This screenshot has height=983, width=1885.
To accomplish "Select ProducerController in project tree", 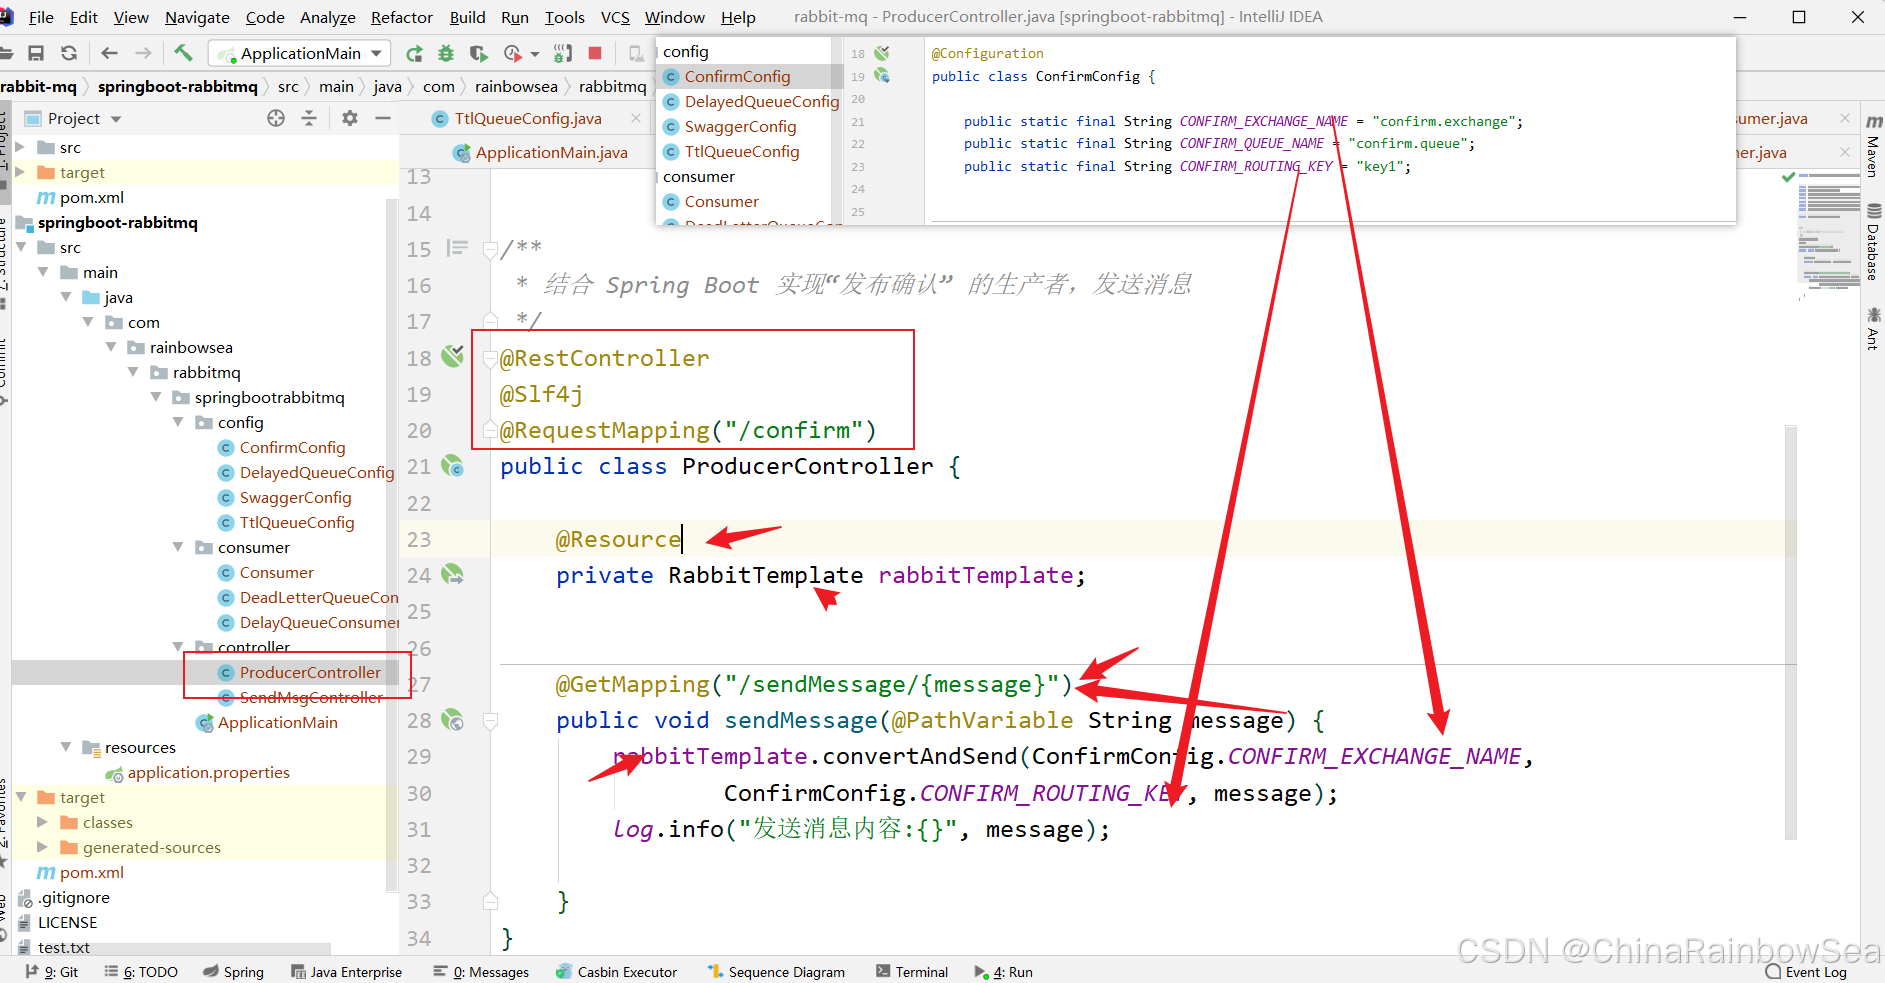I will coord(310,672).
